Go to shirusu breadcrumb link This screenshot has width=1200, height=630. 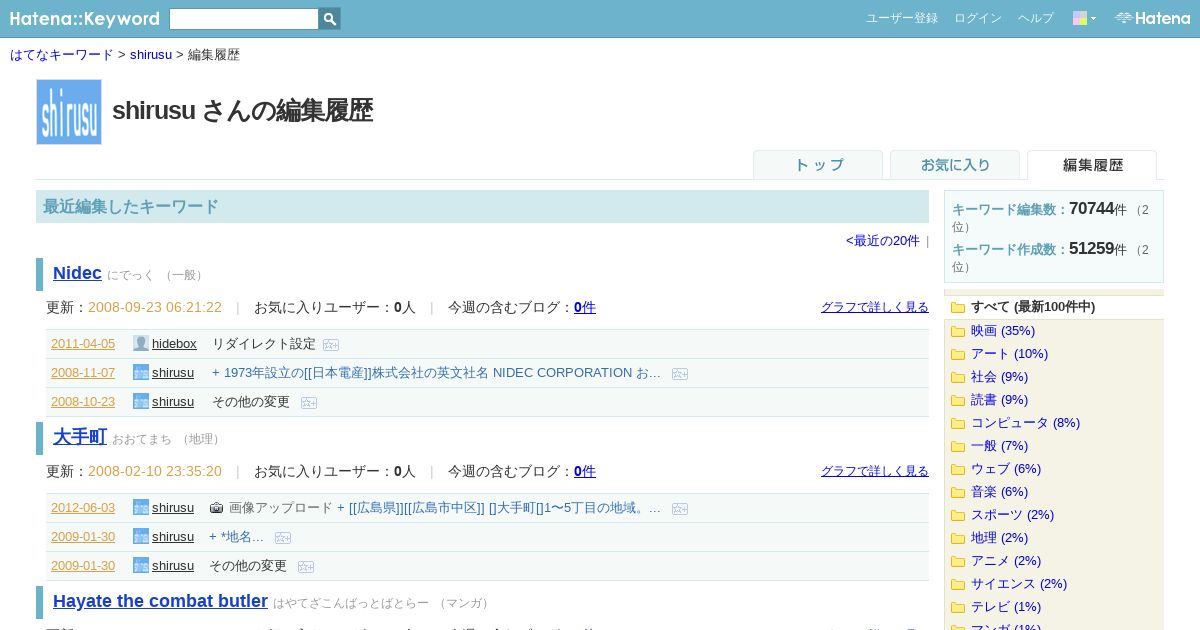click(x=151, y=54)
